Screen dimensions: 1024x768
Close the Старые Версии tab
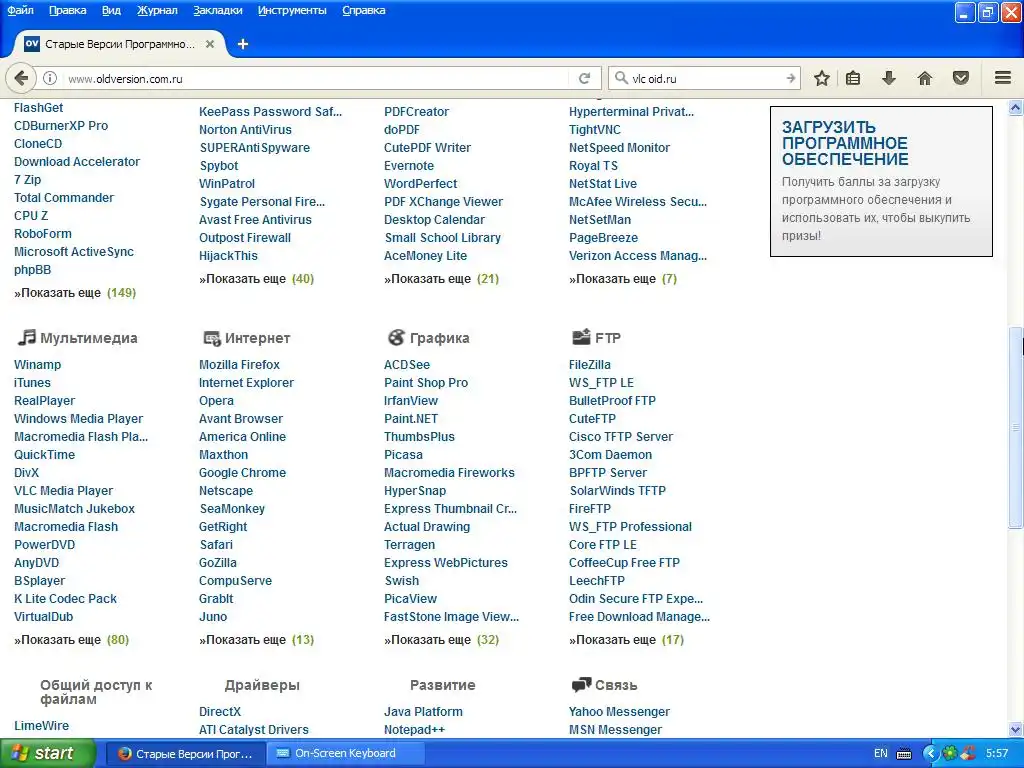click(210, 44)
